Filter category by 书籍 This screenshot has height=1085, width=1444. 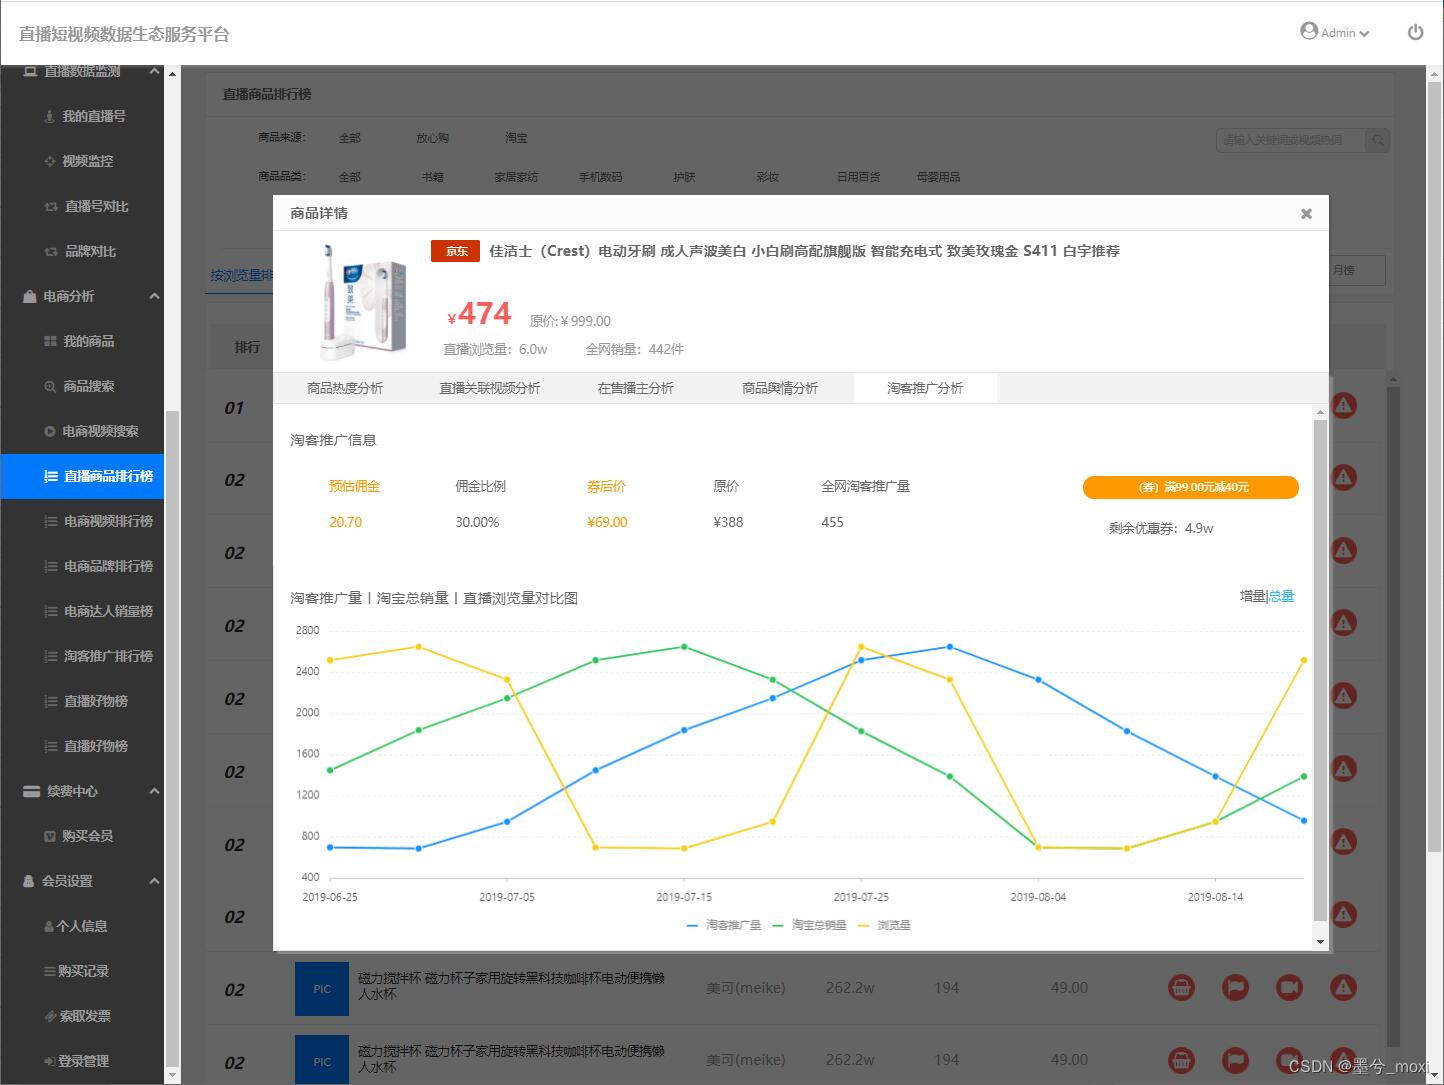point(433,177)
